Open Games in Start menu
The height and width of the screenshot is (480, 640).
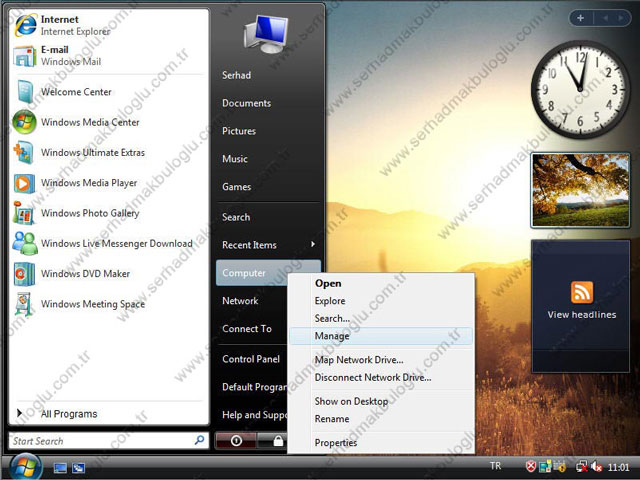(236, 187)
